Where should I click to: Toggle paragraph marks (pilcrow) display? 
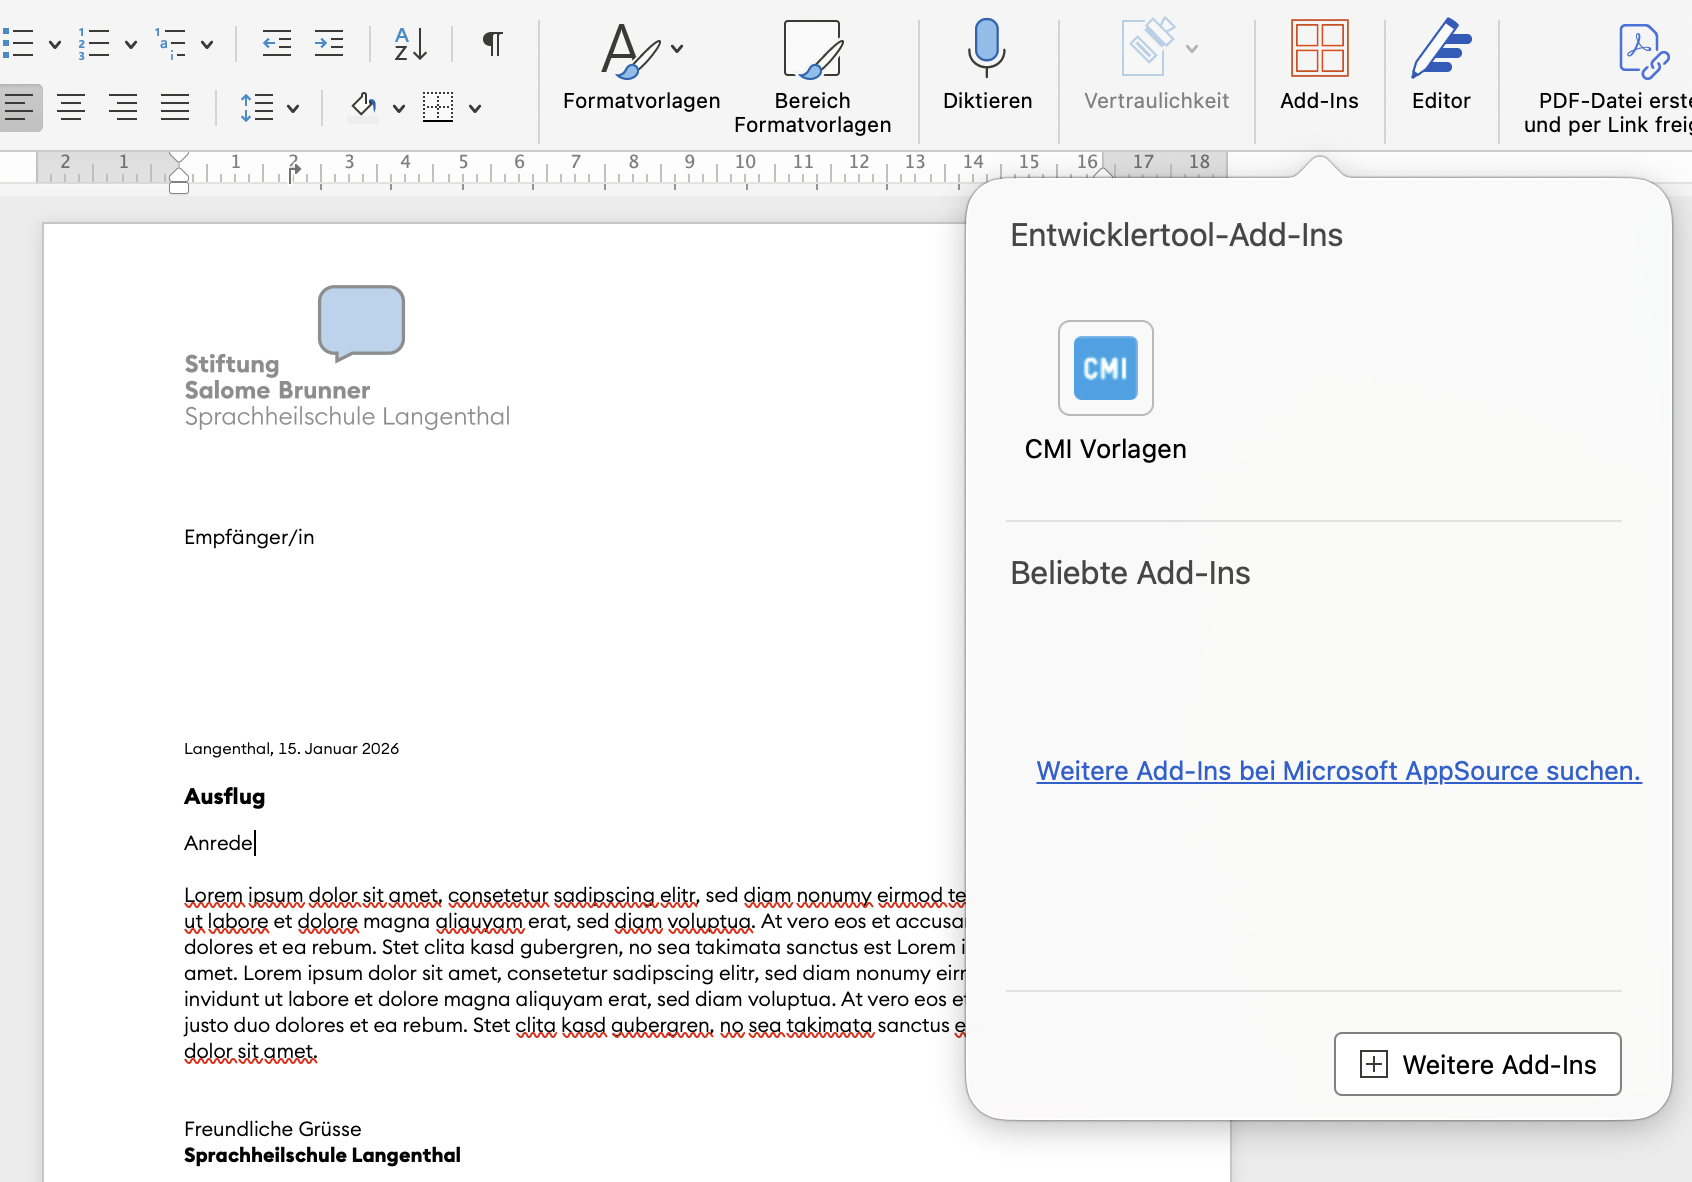click(492, 43)
